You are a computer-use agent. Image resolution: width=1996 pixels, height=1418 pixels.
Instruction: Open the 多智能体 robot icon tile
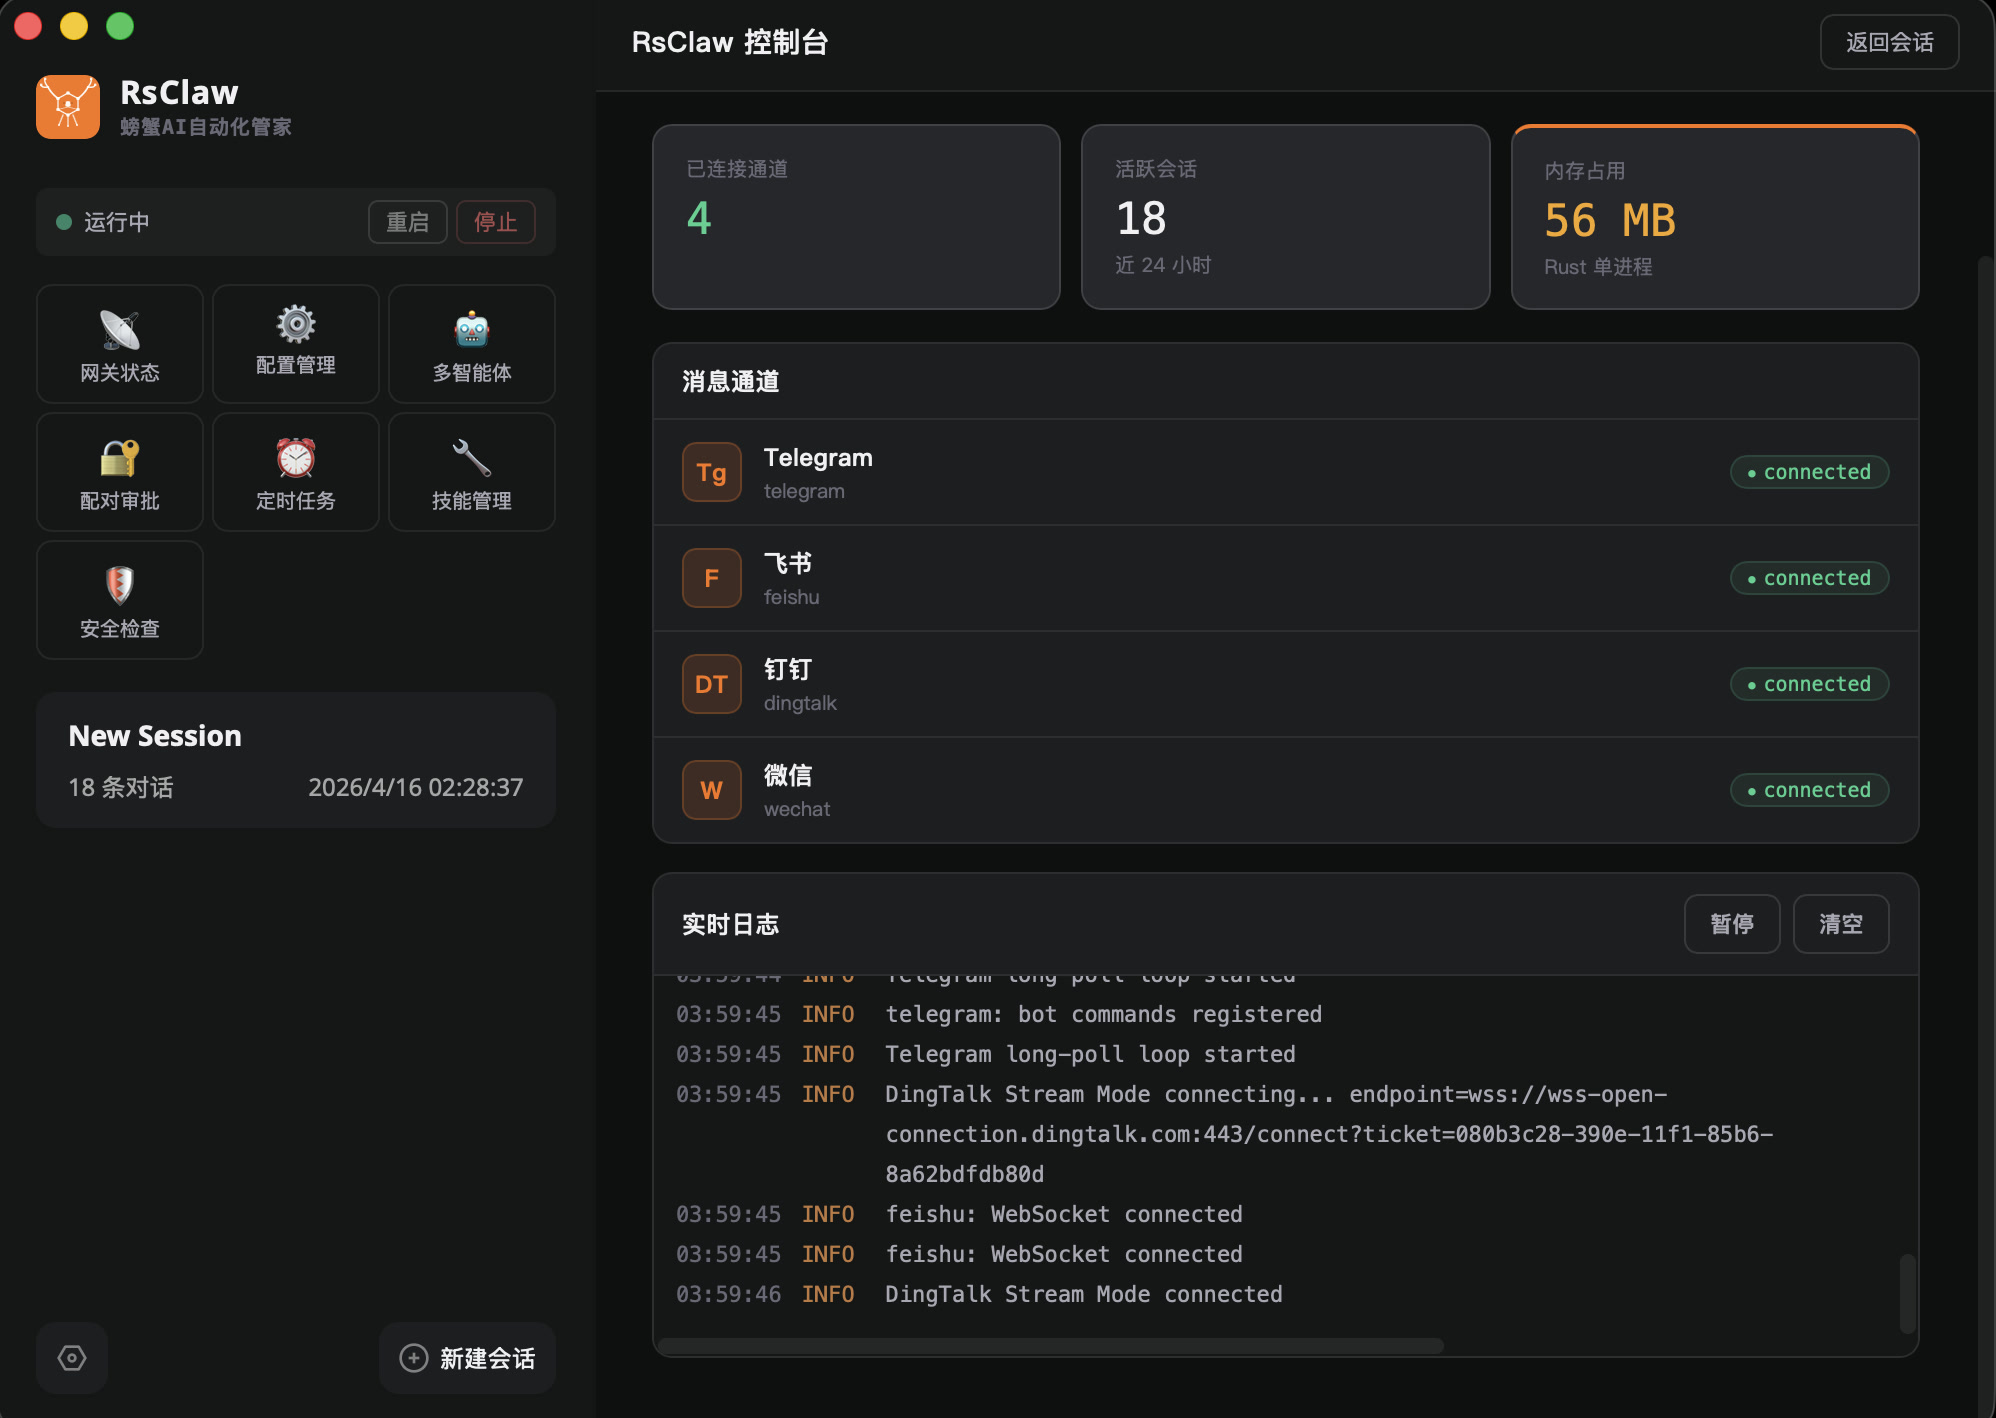tap(472, 344)
